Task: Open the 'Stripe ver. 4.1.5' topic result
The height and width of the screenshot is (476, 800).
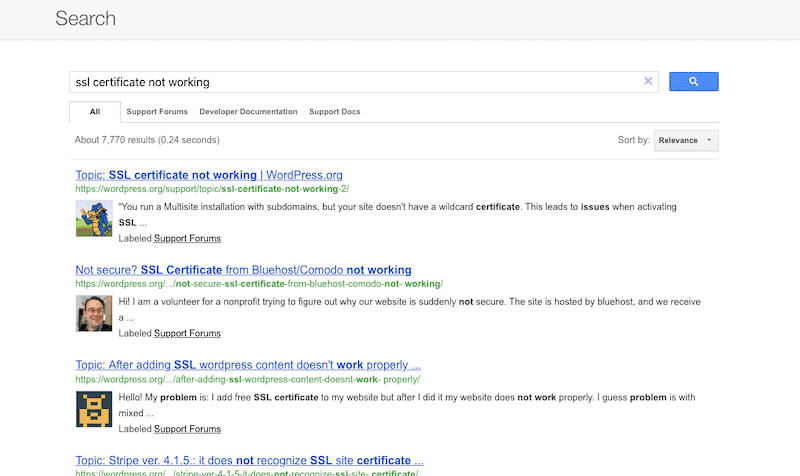Action: click(249, 460)
